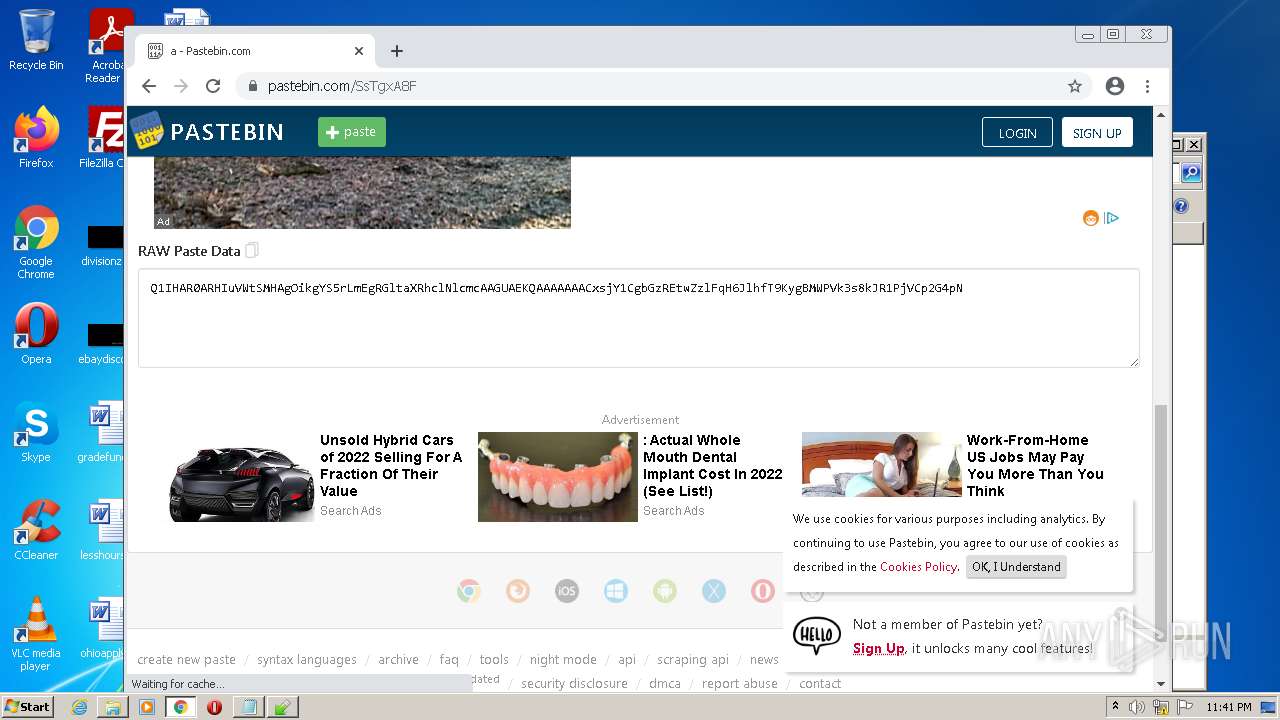Screen dimensions: 1280x720
Task: Open the 'Unsold Hybrid Cars of 2022' ad headline
Action: click(391, 466)
